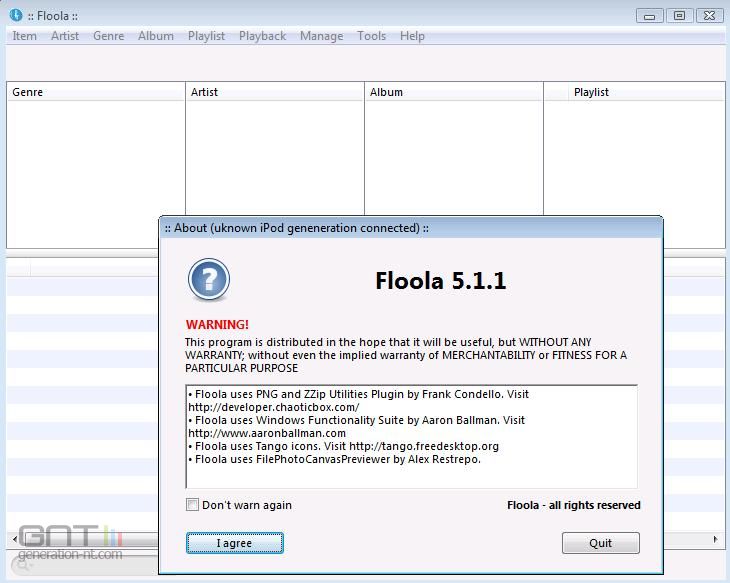Click the Playlist column header
Image resolution: width=730 pixels, height=583 pixels.
click(x=646, y=92)
